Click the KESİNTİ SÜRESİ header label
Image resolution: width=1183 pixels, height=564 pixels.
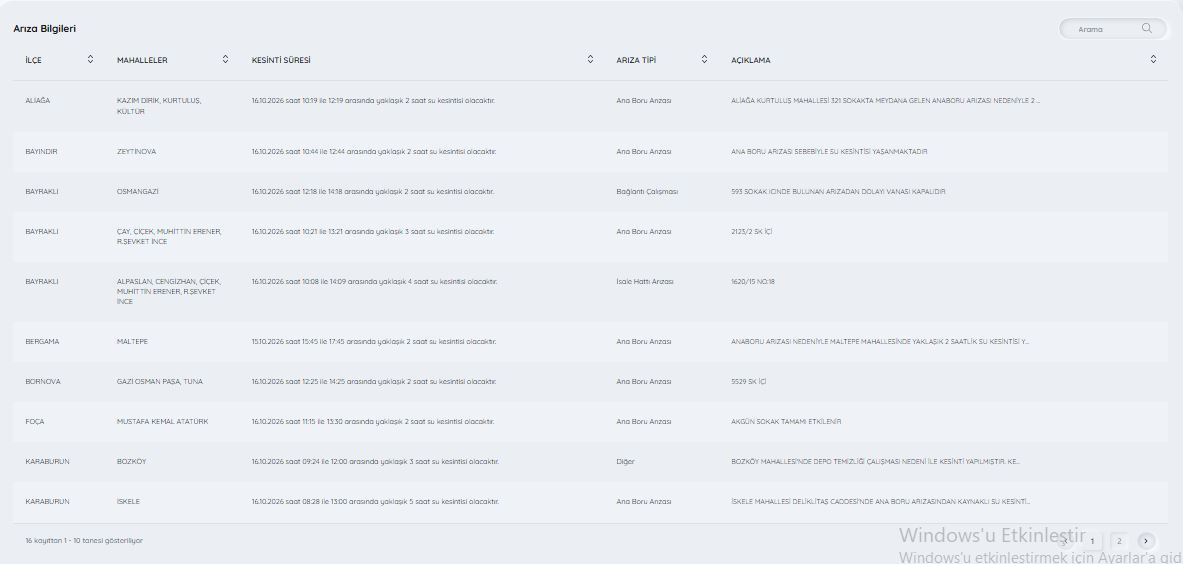(x=281, y=60)
